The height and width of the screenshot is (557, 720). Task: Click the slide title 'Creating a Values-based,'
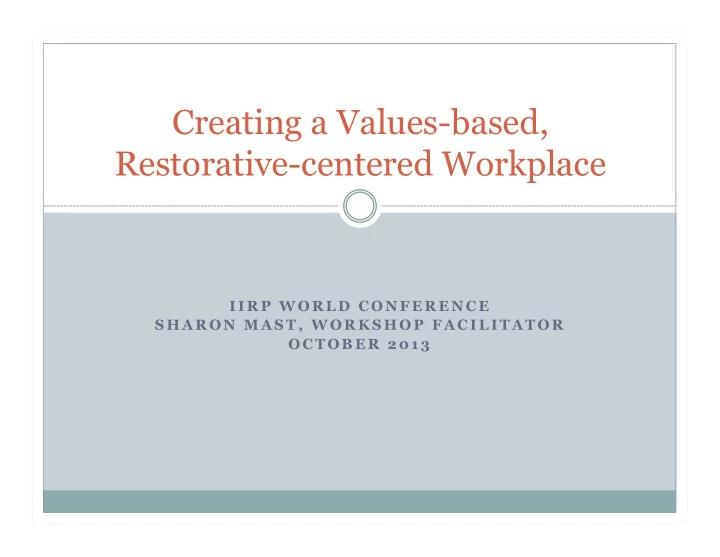pyautogui.click(x=360, y=123)
